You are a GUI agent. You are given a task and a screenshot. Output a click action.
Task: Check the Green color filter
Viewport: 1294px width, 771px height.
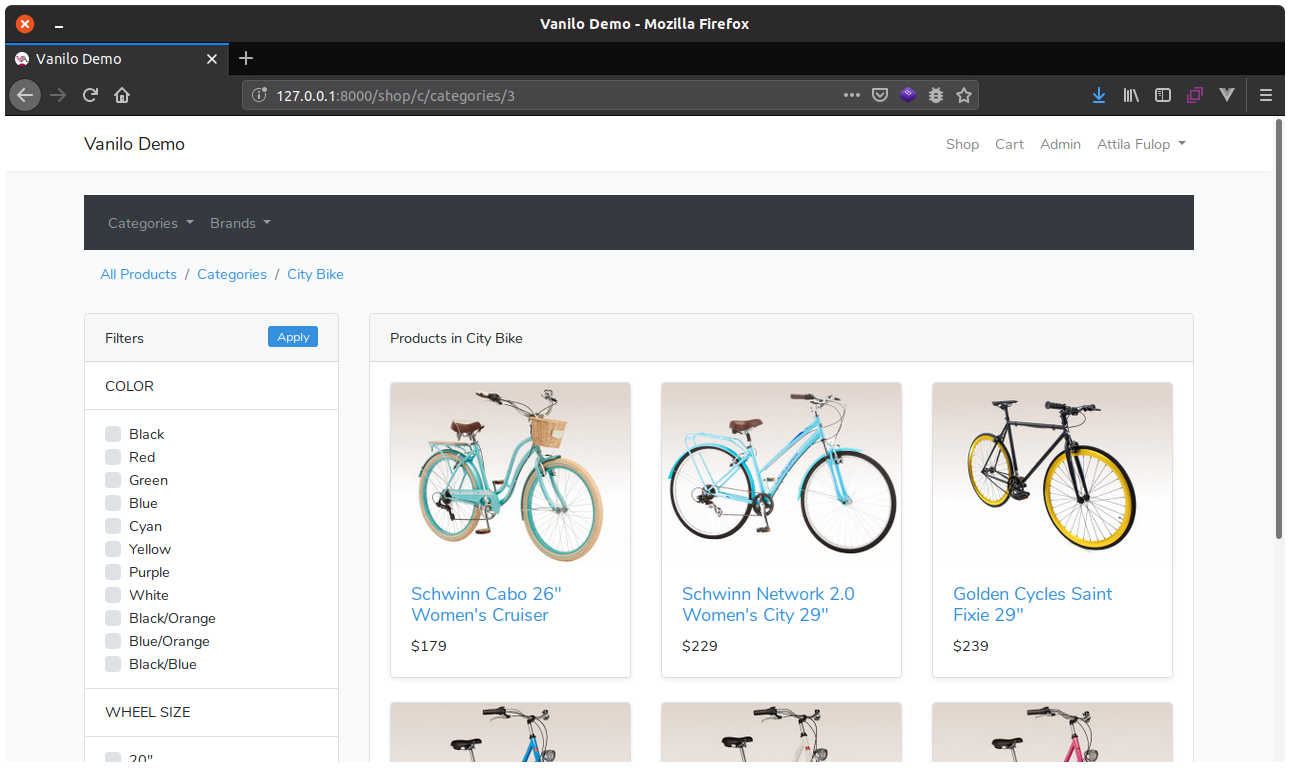coord(113,480)
